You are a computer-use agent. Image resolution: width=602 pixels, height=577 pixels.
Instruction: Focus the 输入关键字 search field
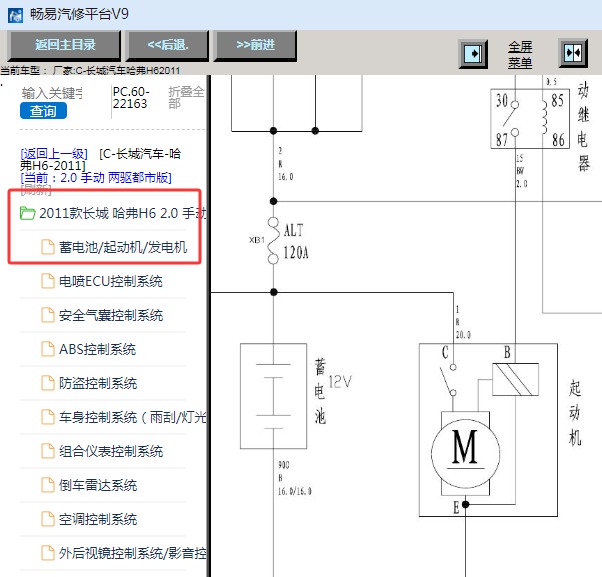[x=52, y=93]
